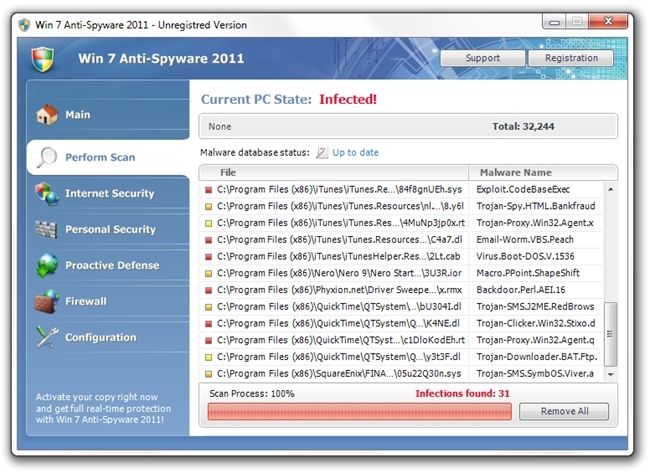Select the Trojan-Downloader.BAT.Ftp entry

click(x=537, y=357)
